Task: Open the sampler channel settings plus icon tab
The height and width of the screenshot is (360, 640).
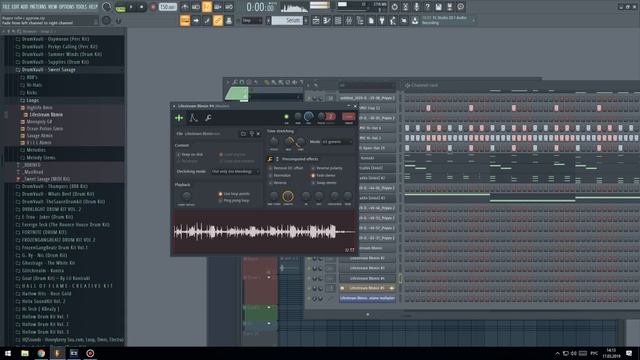Action: click(179, 118)
